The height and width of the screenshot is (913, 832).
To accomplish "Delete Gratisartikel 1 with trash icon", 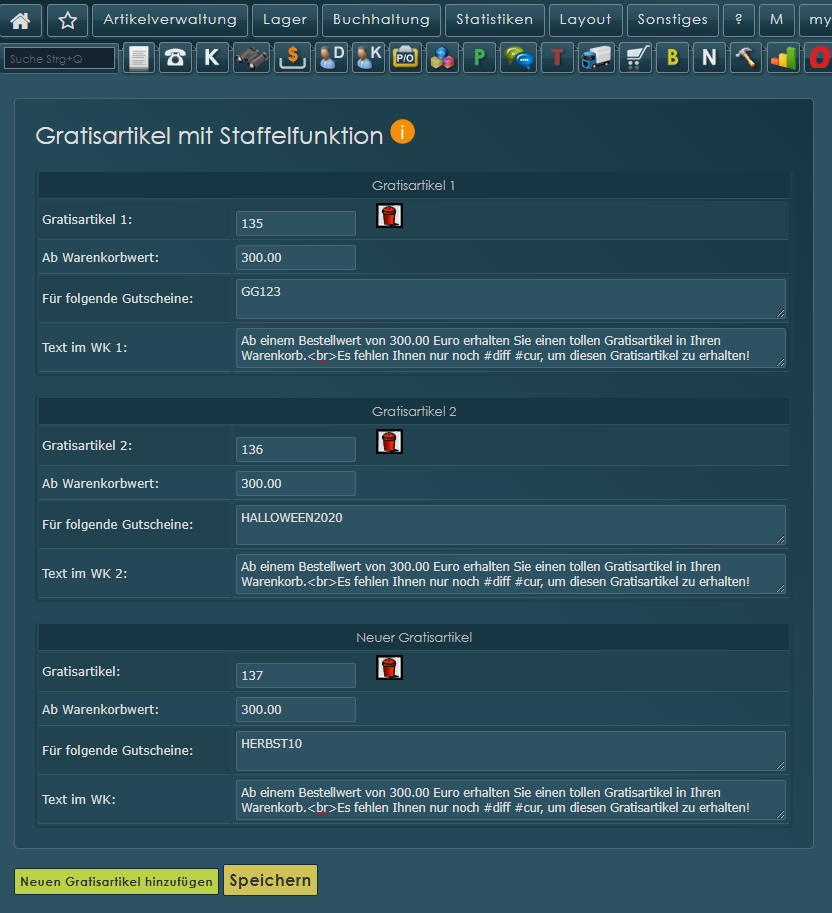I will coord(389,215).
